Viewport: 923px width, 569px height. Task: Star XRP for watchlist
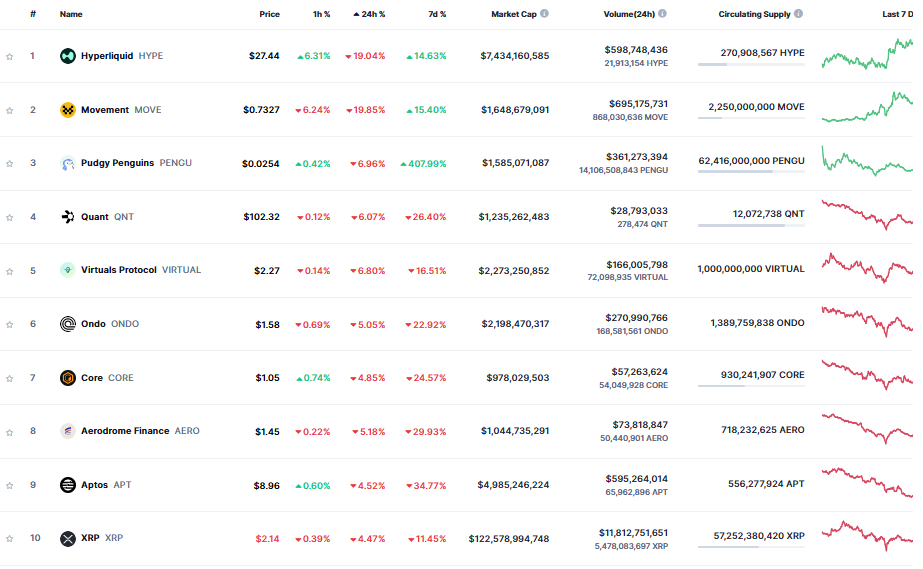click(9, 538)
